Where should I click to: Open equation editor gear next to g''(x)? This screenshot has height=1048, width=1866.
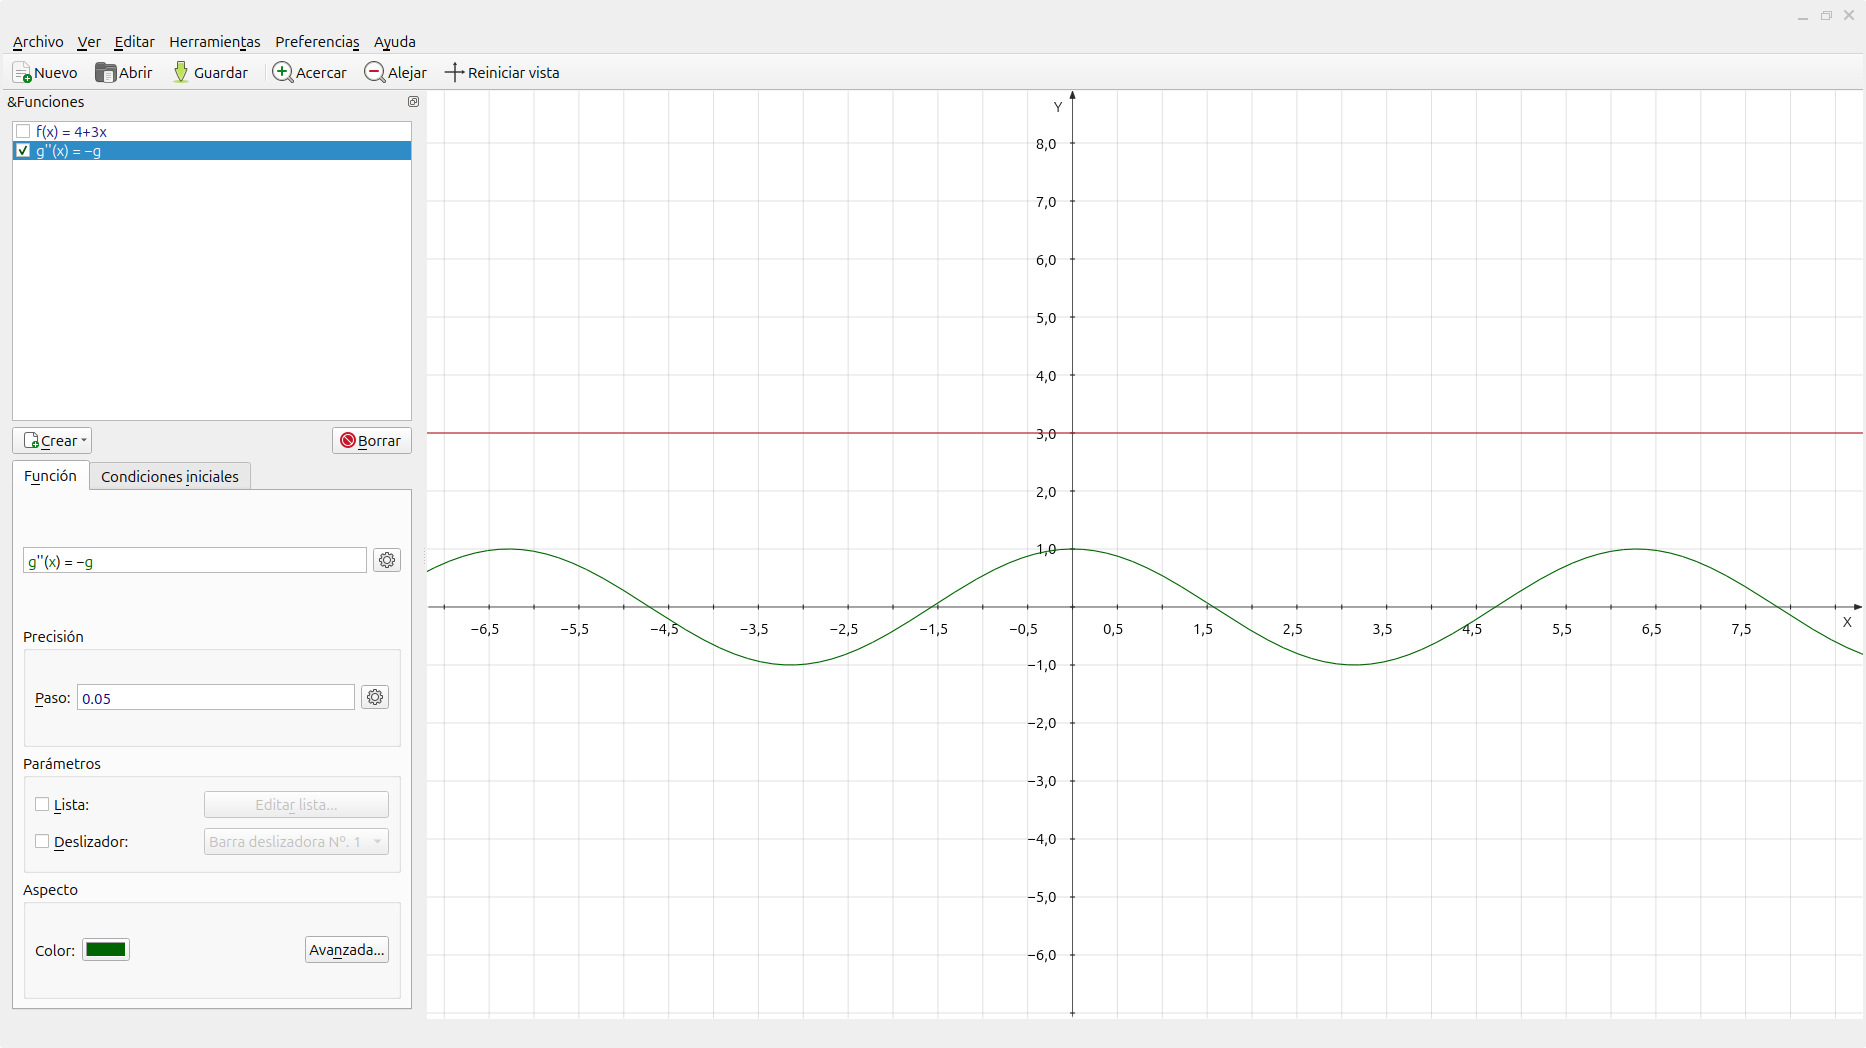387,561
